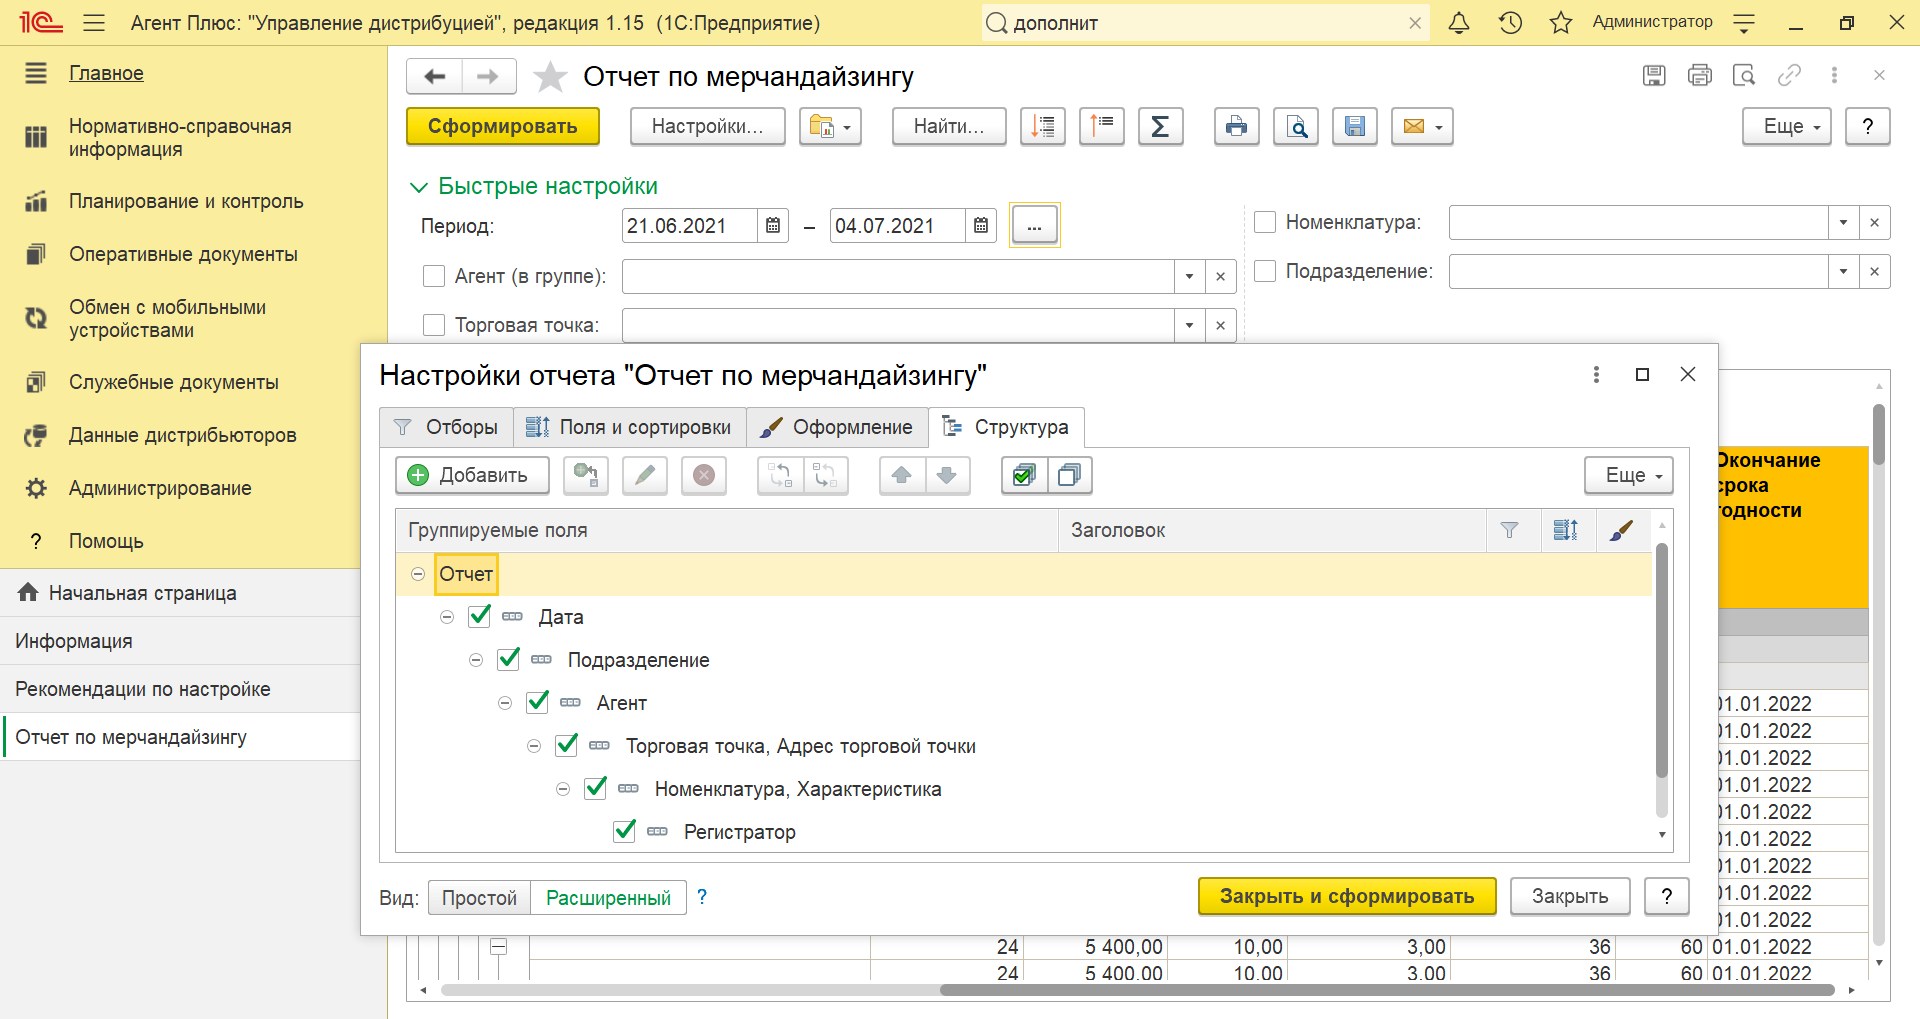Delete selected structure element

click(704, 475)
